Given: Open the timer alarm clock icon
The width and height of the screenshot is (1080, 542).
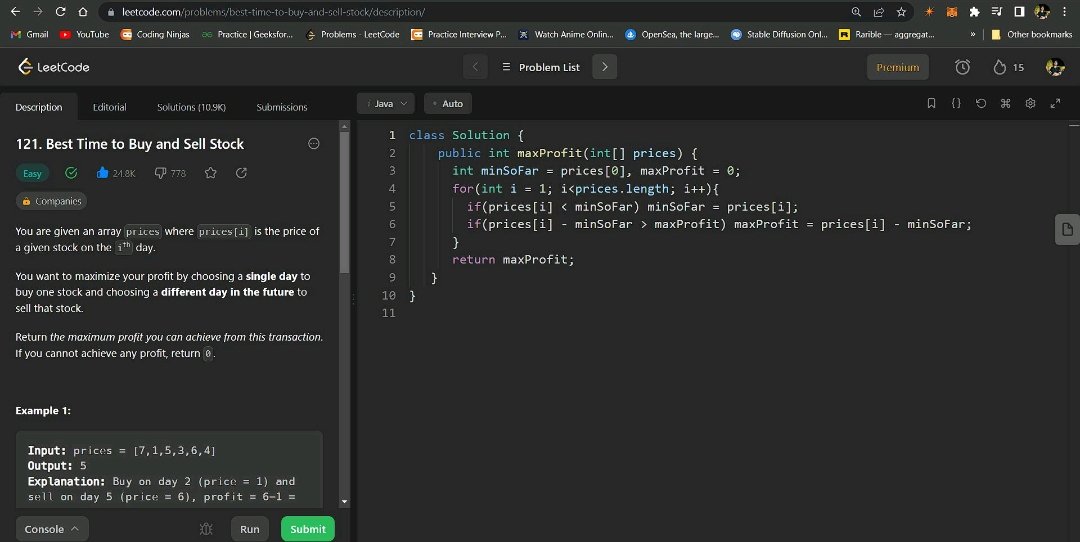Looking at the screenshot, I should coord(962,67).
